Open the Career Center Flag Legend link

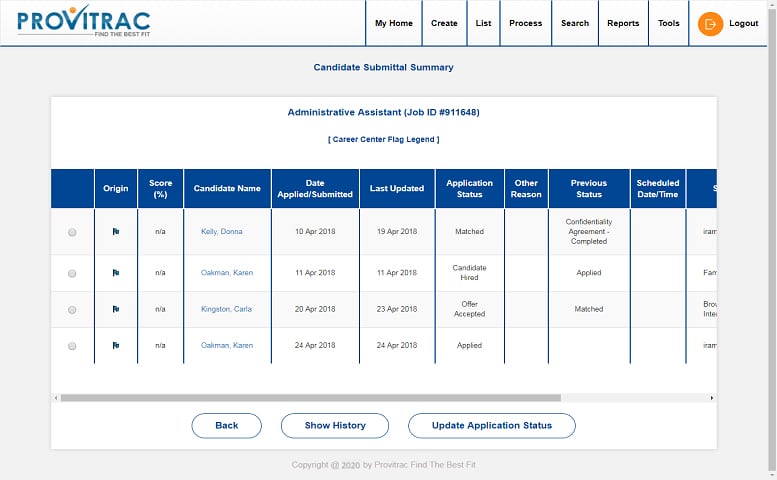[x=384, y=140]
